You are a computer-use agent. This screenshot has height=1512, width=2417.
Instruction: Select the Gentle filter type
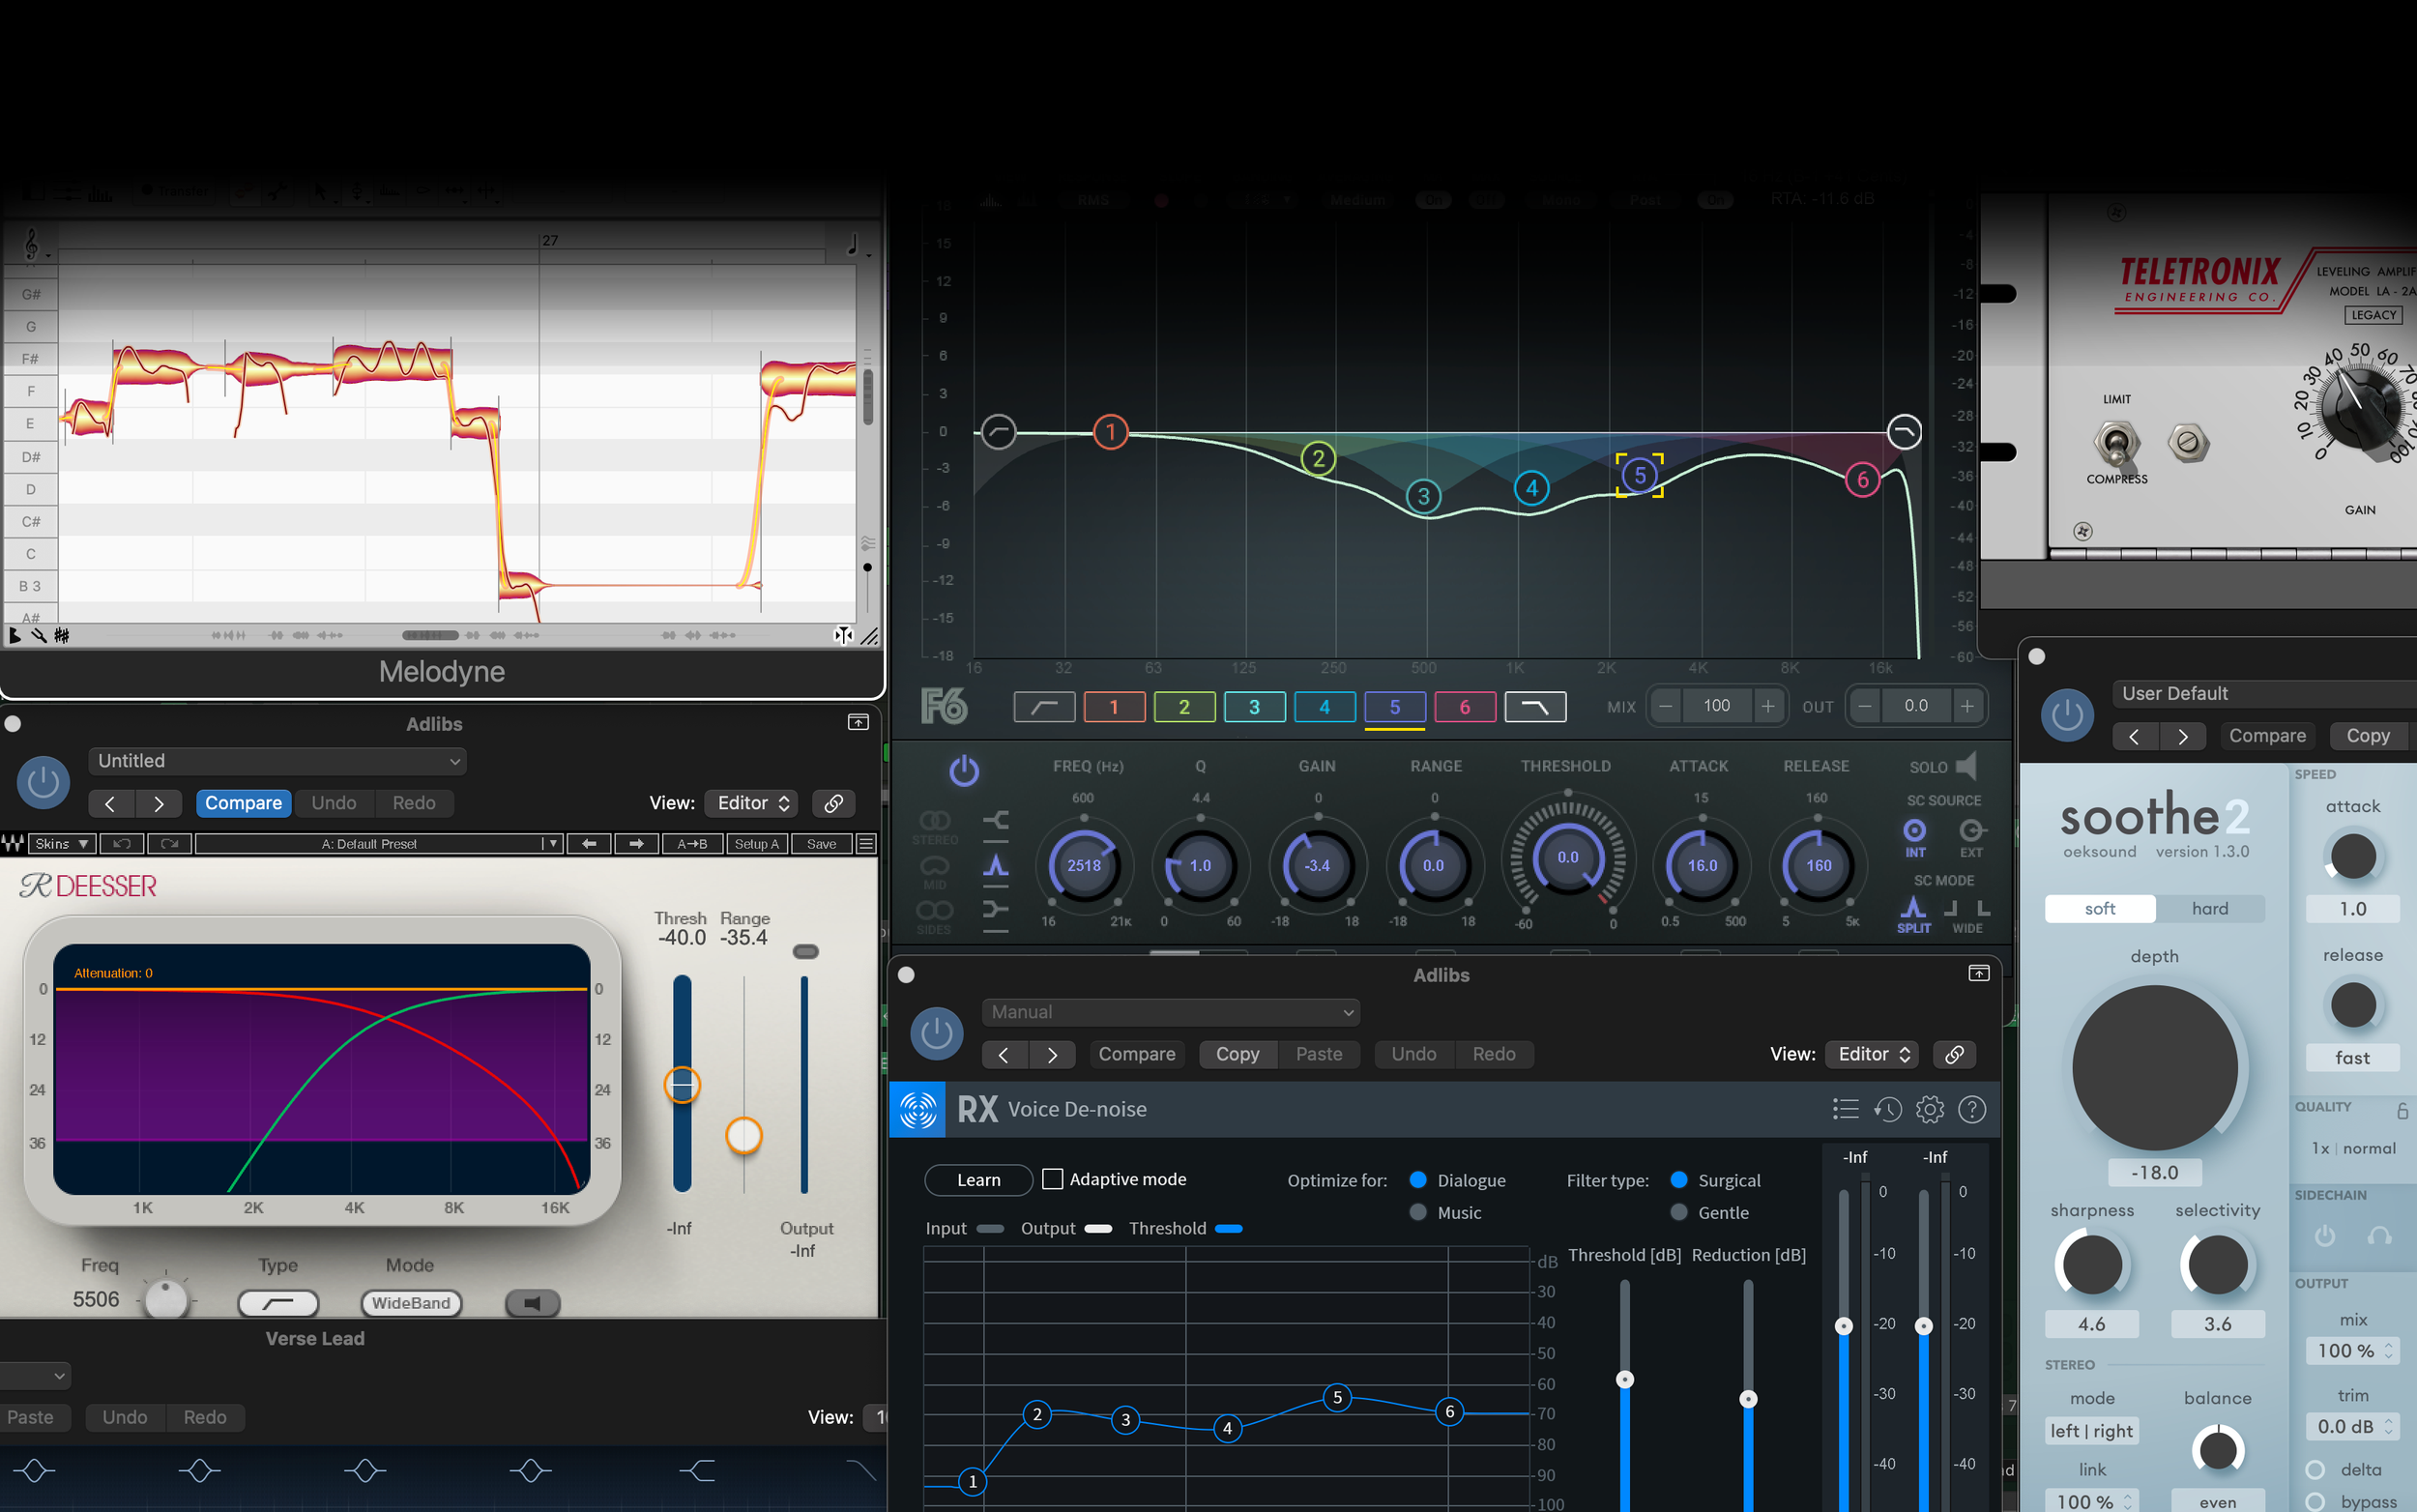pos(1679,1212)
